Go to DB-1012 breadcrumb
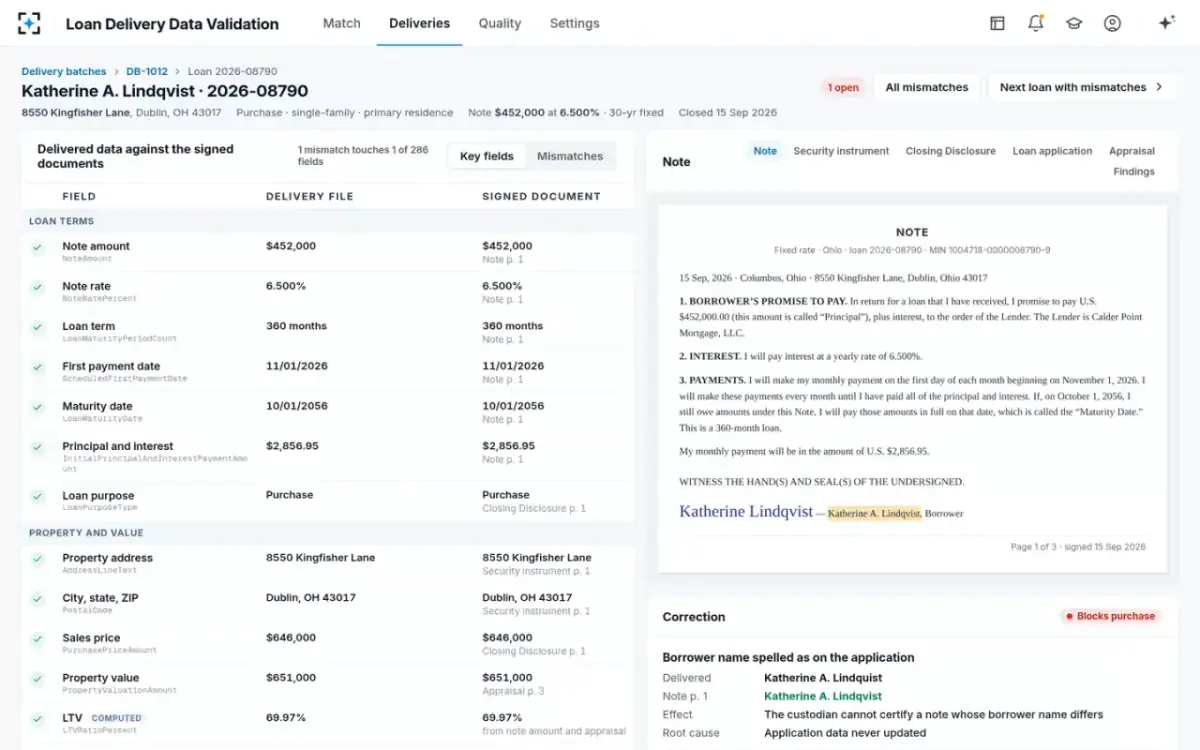This screenshot has width=1200, height=750. pyautogui.click(x=146, y=72)
